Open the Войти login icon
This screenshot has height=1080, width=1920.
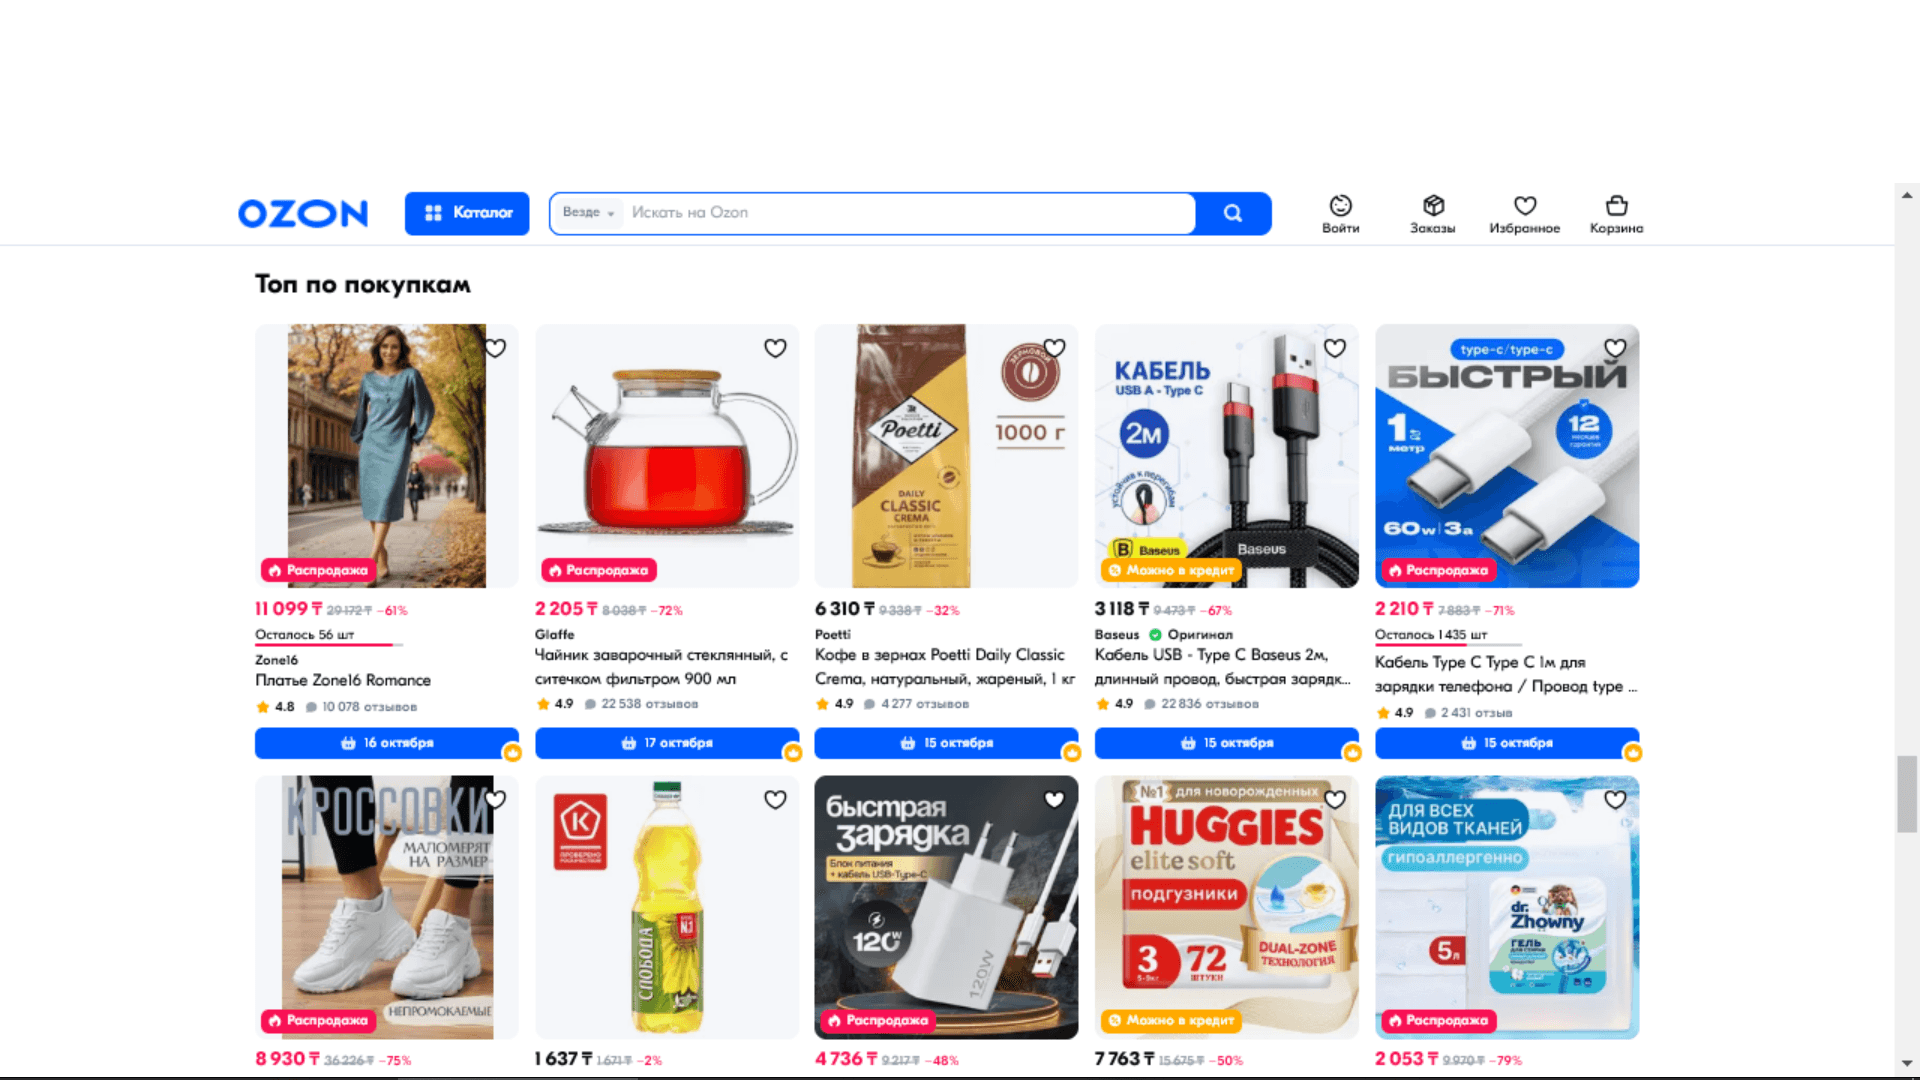pos(1341,214)
